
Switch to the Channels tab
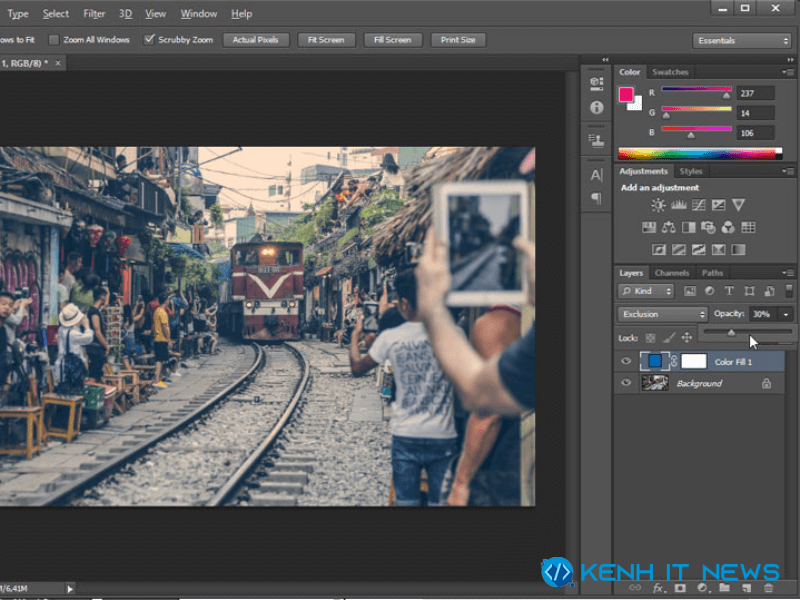[x=671, y=273]
